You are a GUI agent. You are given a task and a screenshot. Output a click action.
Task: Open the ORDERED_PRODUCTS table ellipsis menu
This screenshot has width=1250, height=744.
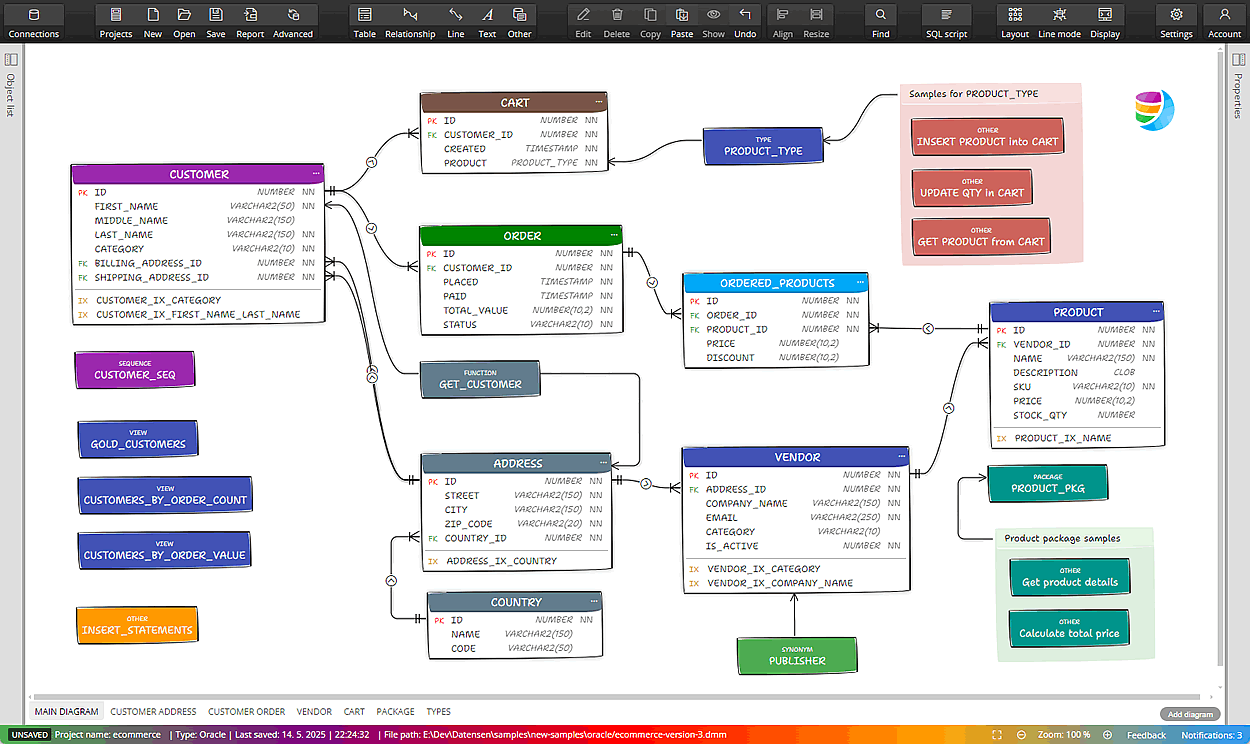coord(859,283)
